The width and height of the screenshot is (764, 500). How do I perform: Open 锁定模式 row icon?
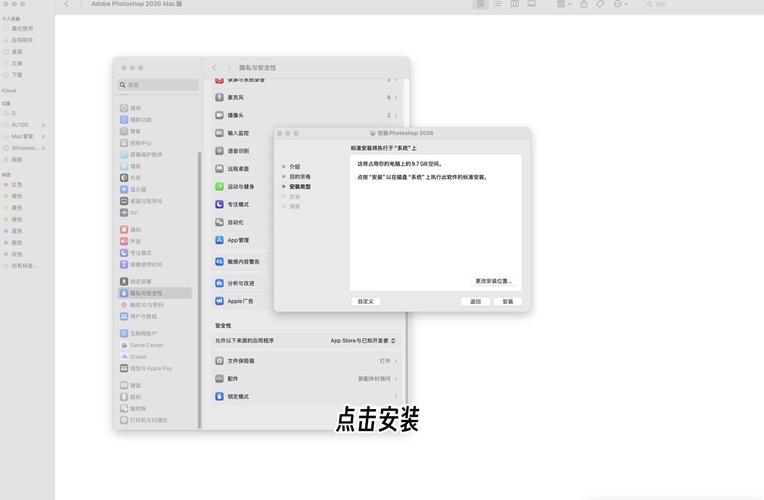(219, 397)
